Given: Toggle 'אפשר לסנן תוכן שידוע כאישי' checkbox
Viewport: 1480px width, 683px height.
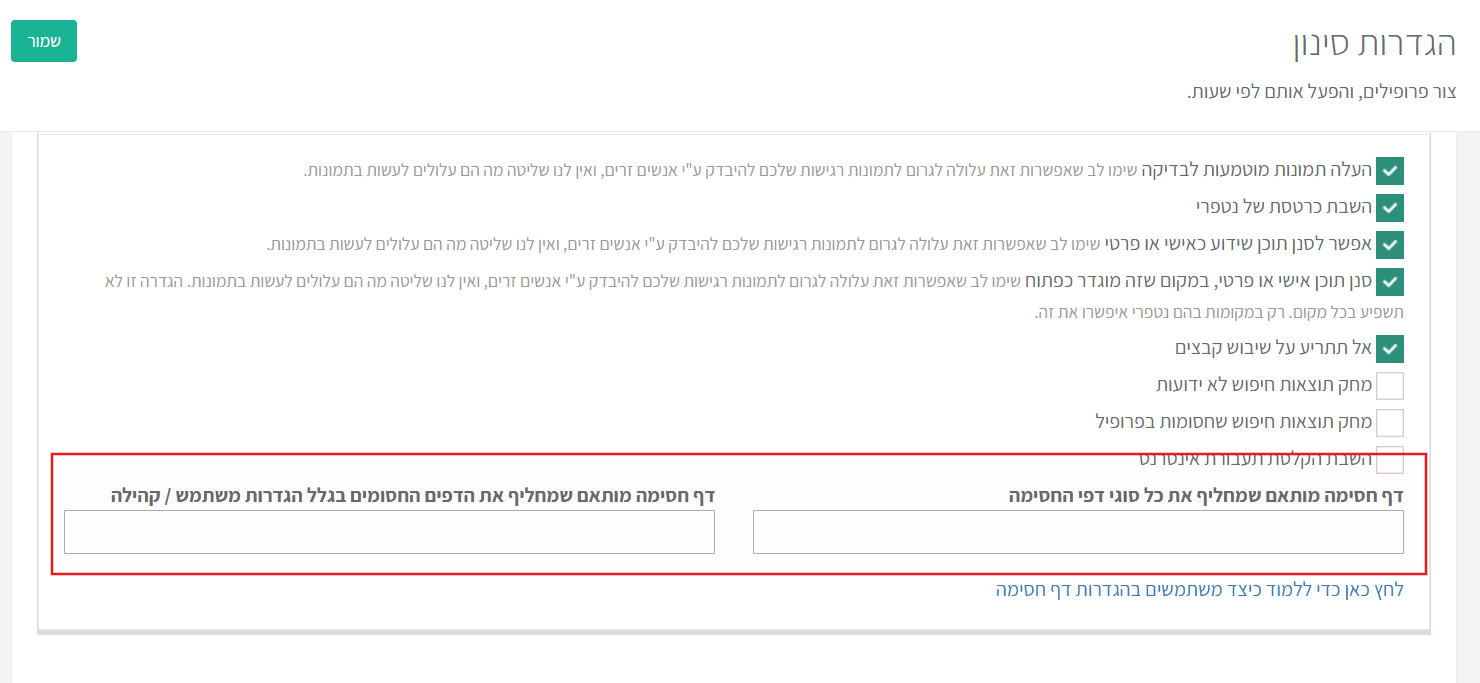Looking at the screenshot, I should point(1390,245).
